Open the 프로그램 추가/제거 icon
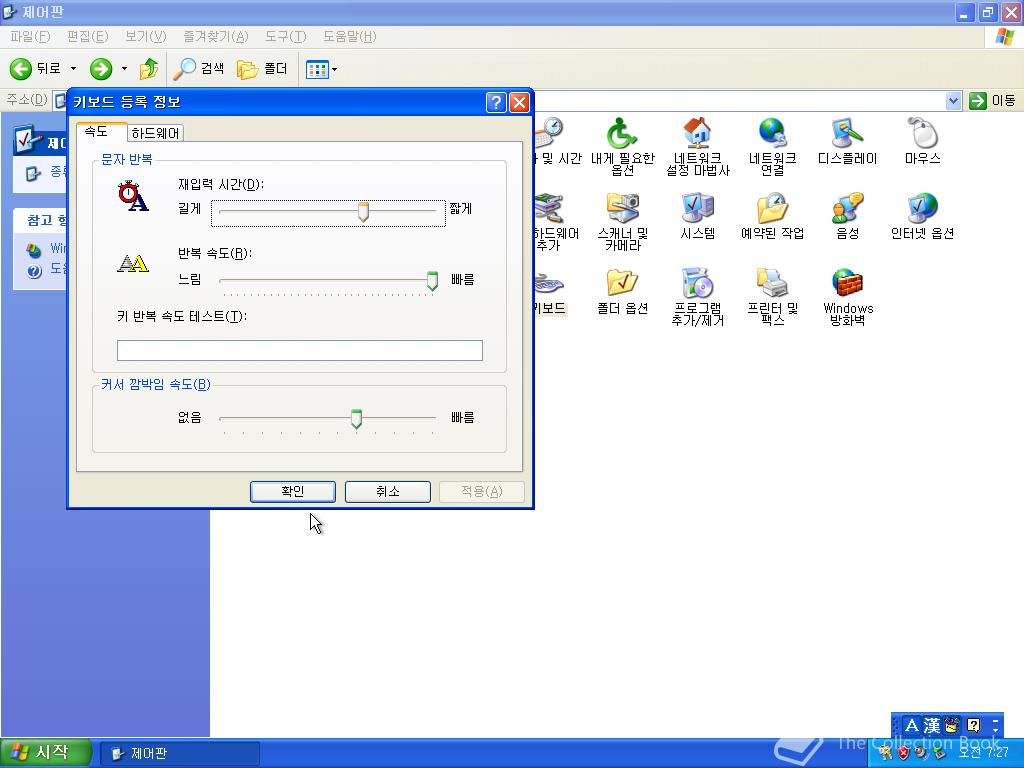The height and width of the screenshot is (768, 1024). [697, 297]
